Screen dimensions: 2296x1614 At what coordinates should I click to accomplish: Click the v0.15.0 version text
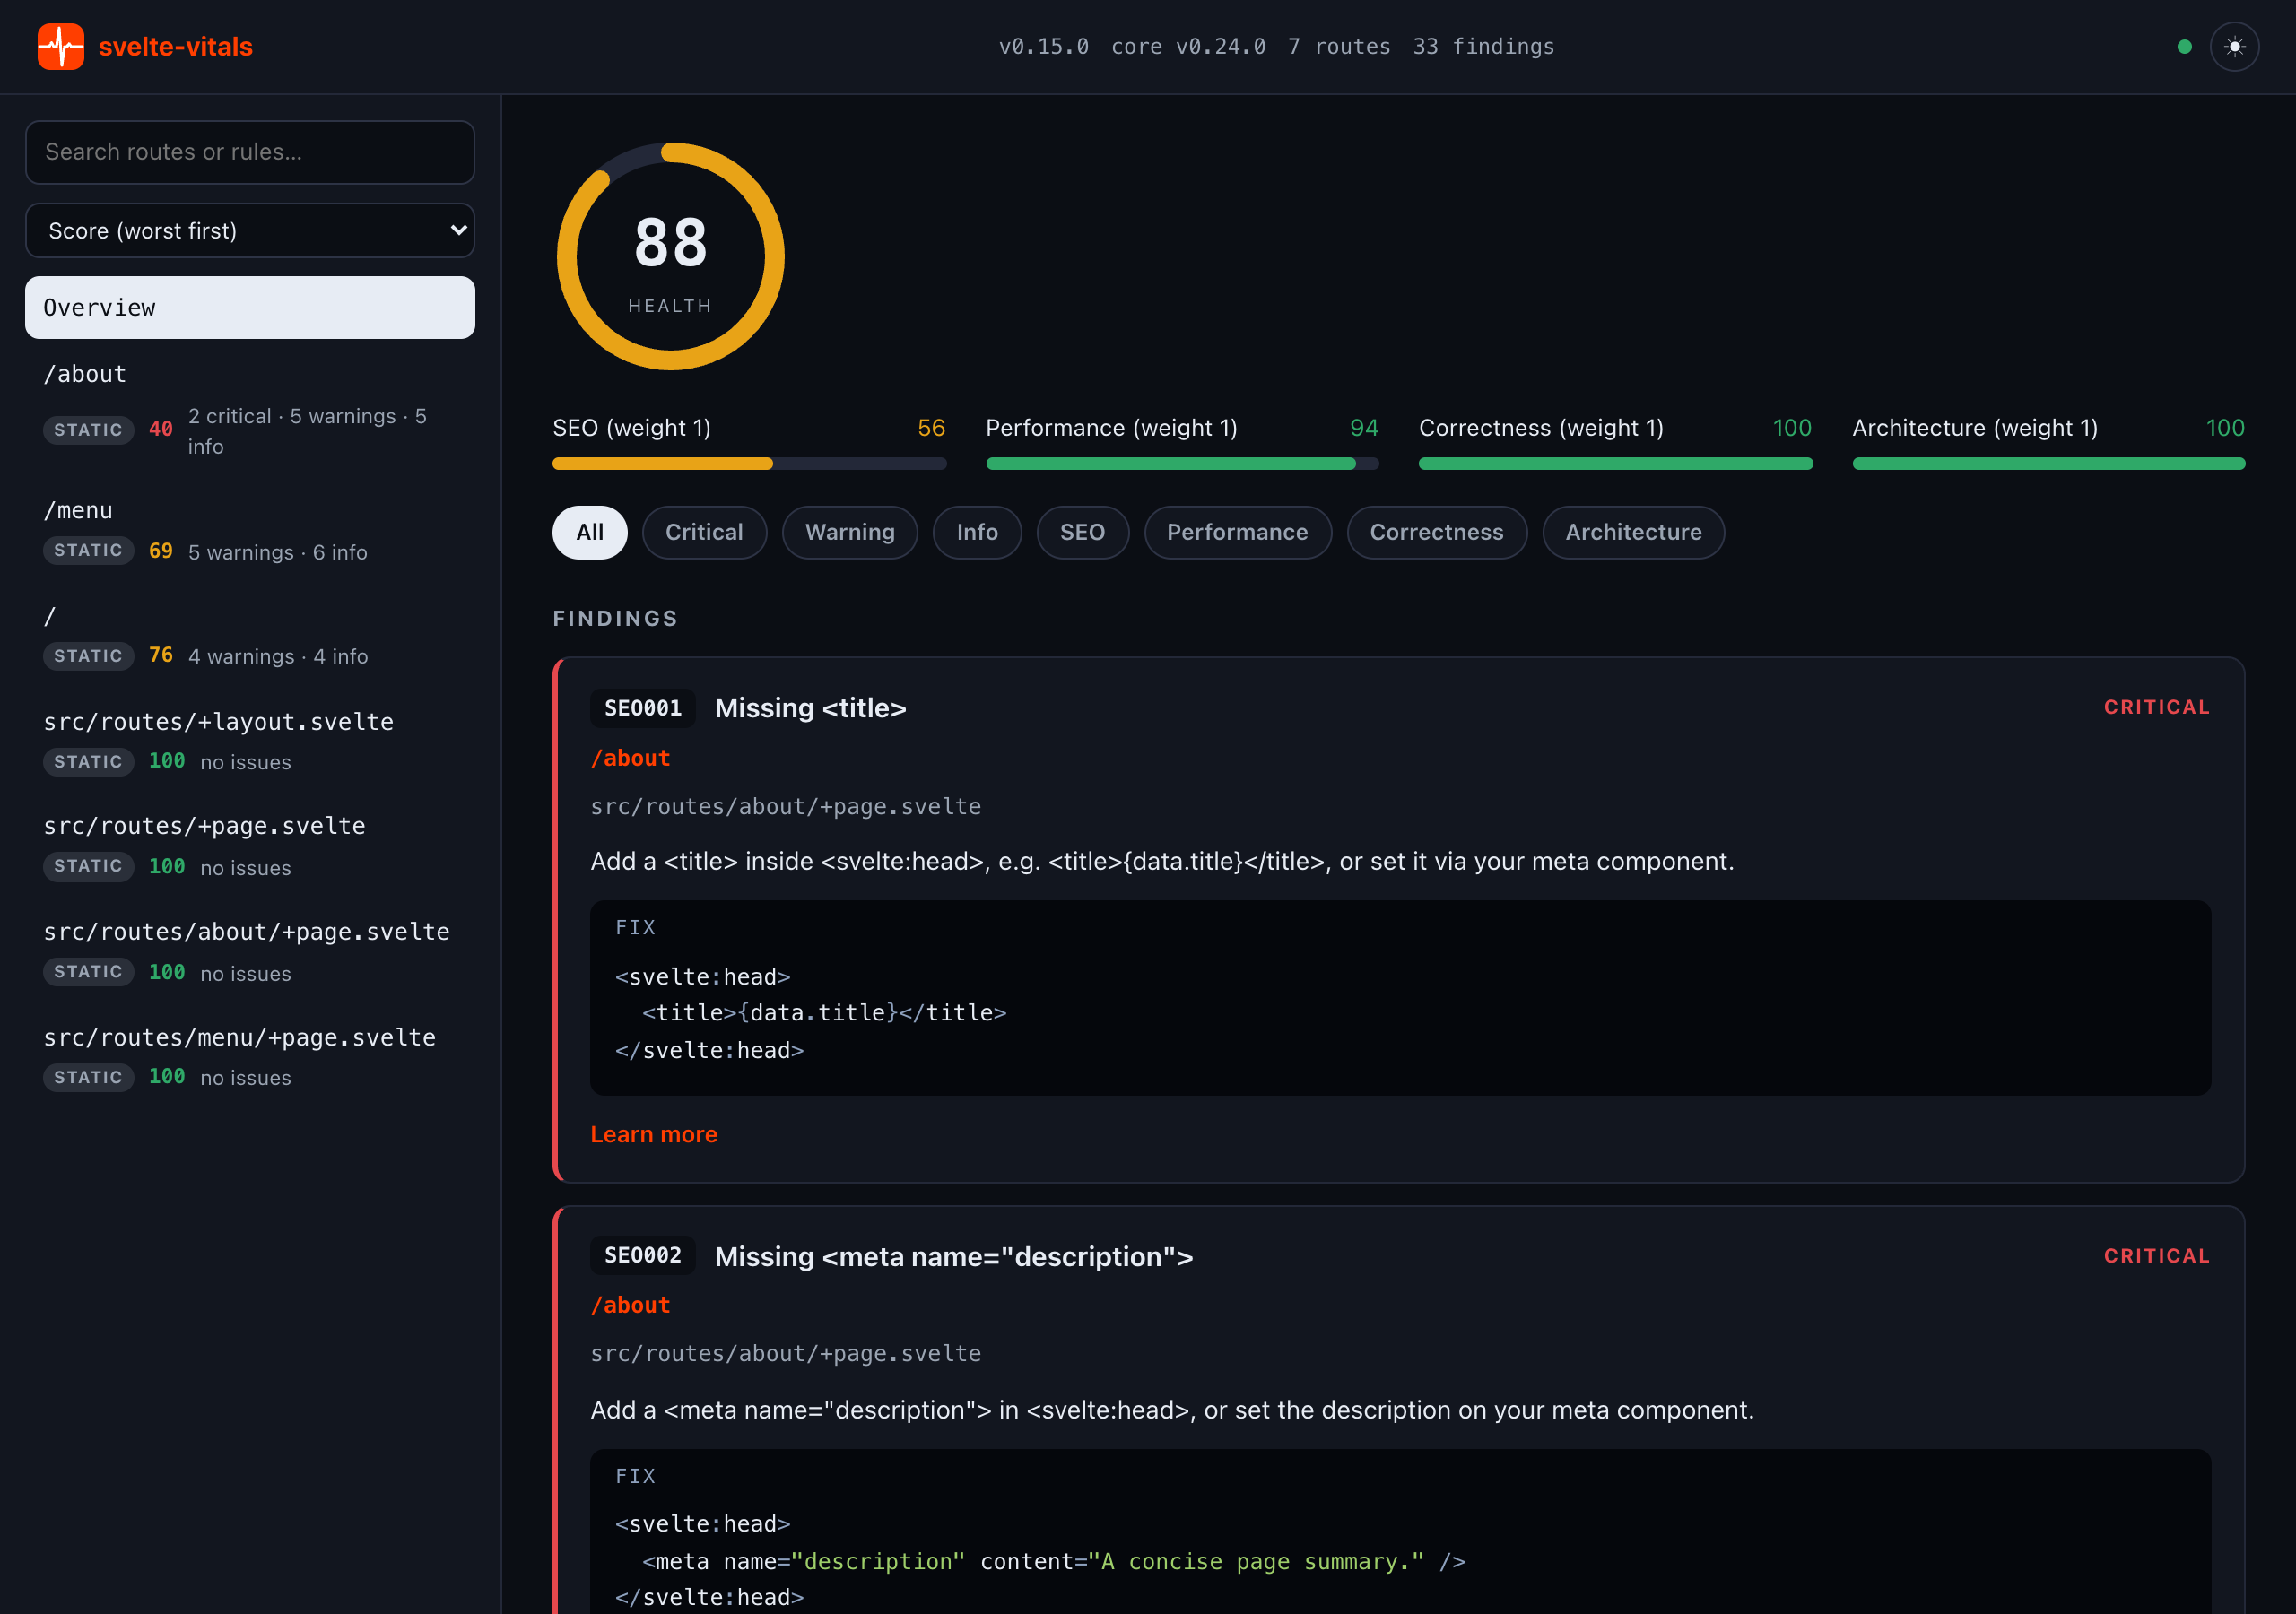[x=1044, y=47]
